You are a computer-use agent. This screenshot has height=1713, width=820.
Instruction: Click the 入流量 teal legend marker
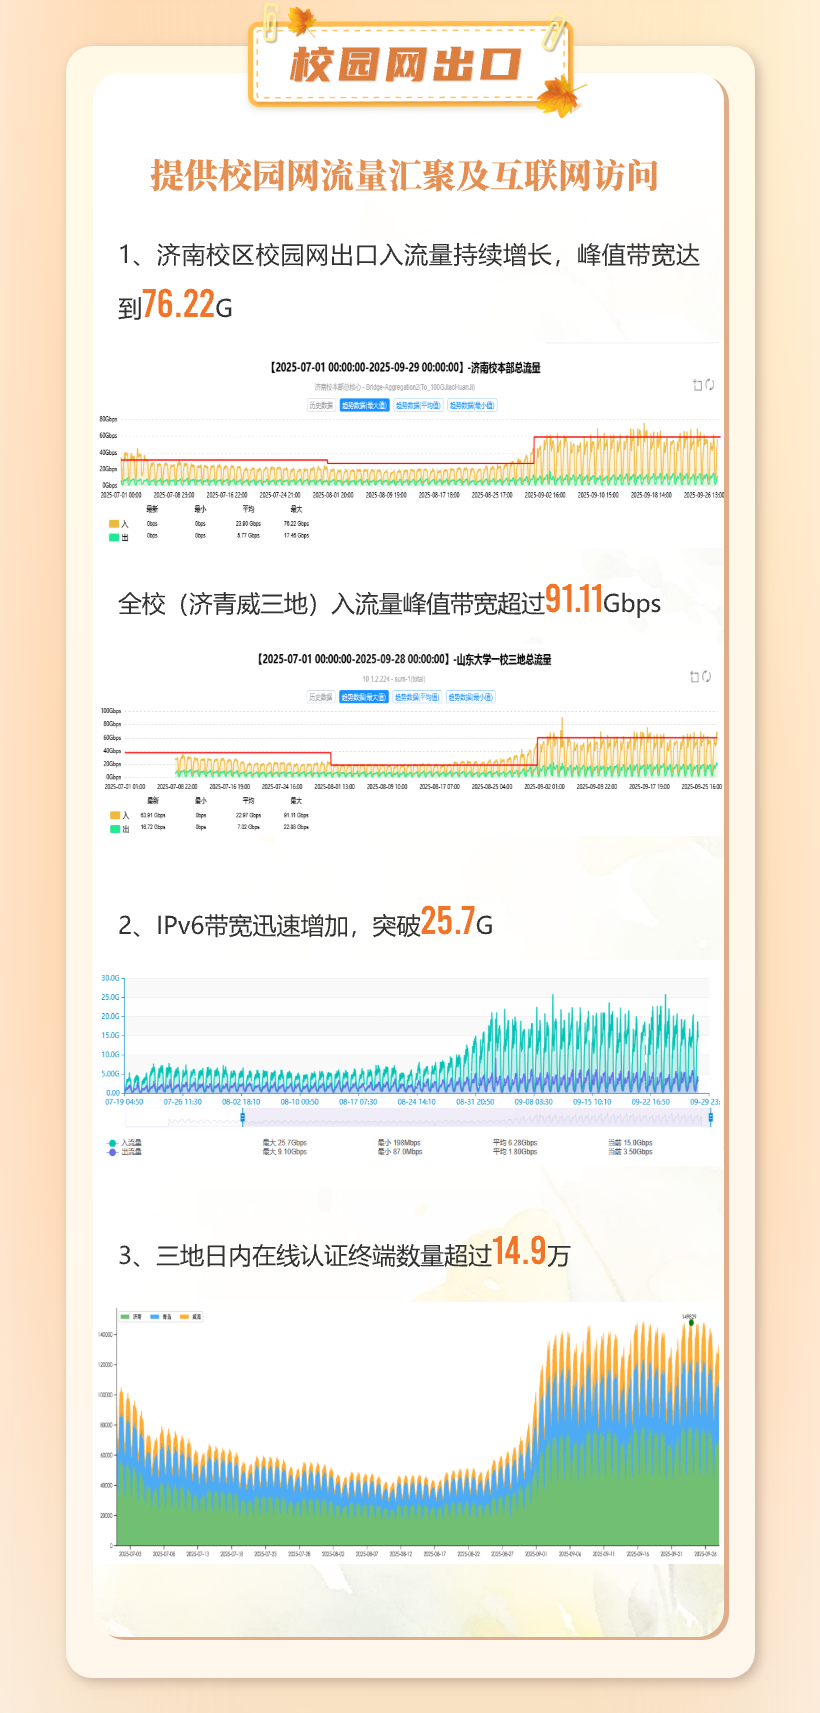click(112, 1142)
